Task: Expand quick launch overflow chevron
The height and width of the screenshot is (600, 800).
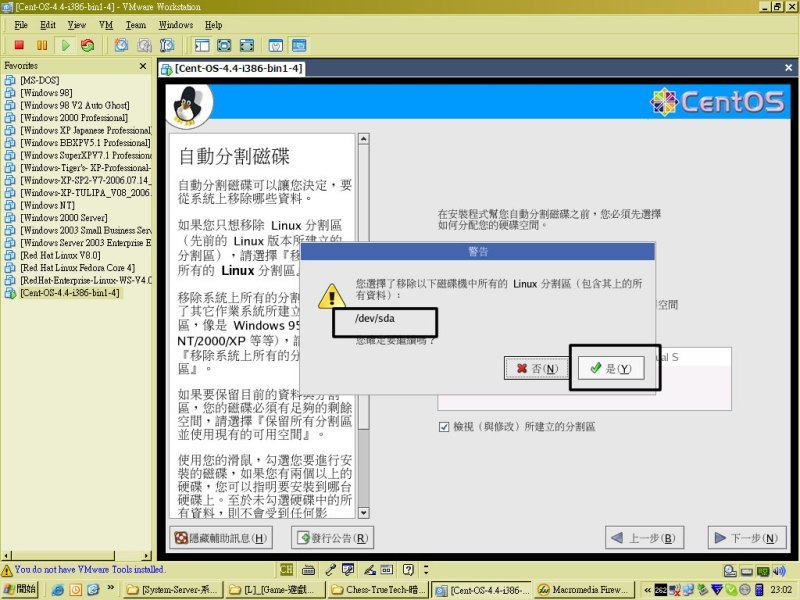Action: [111, 588]
